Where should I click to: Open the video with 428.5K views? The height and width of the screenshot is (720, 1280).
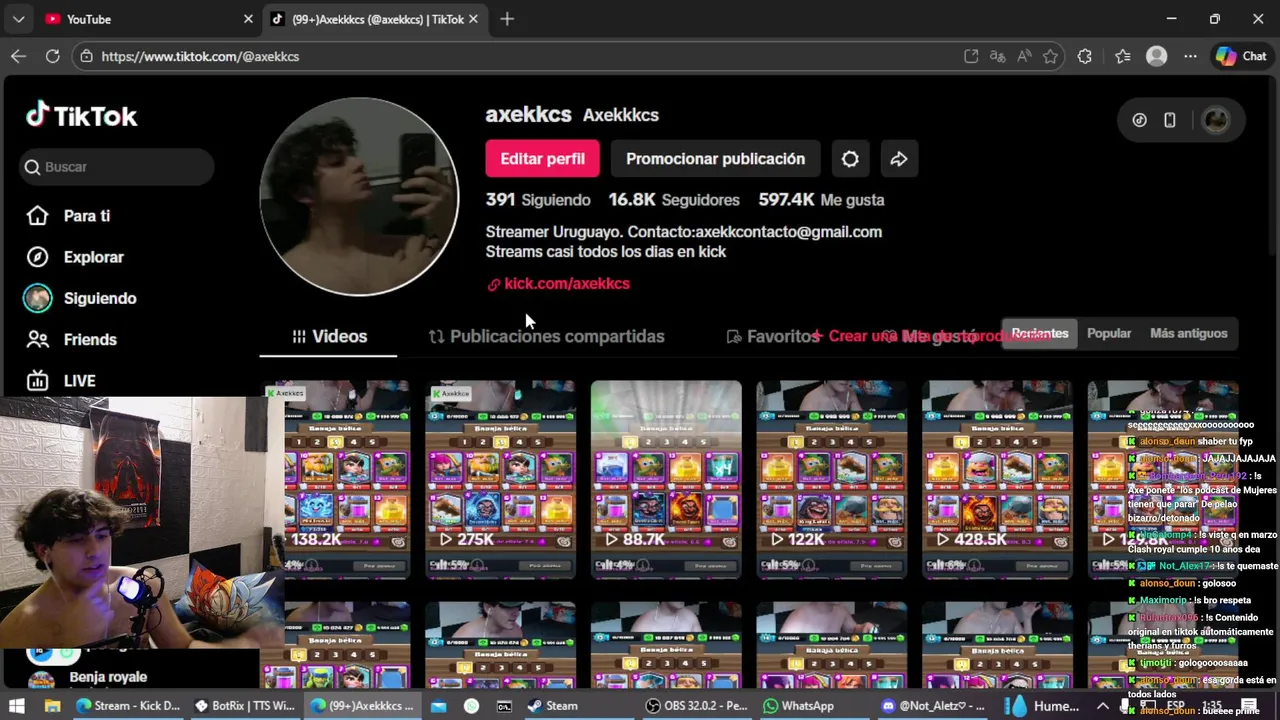pyautogui.click(x=997, y=479)
